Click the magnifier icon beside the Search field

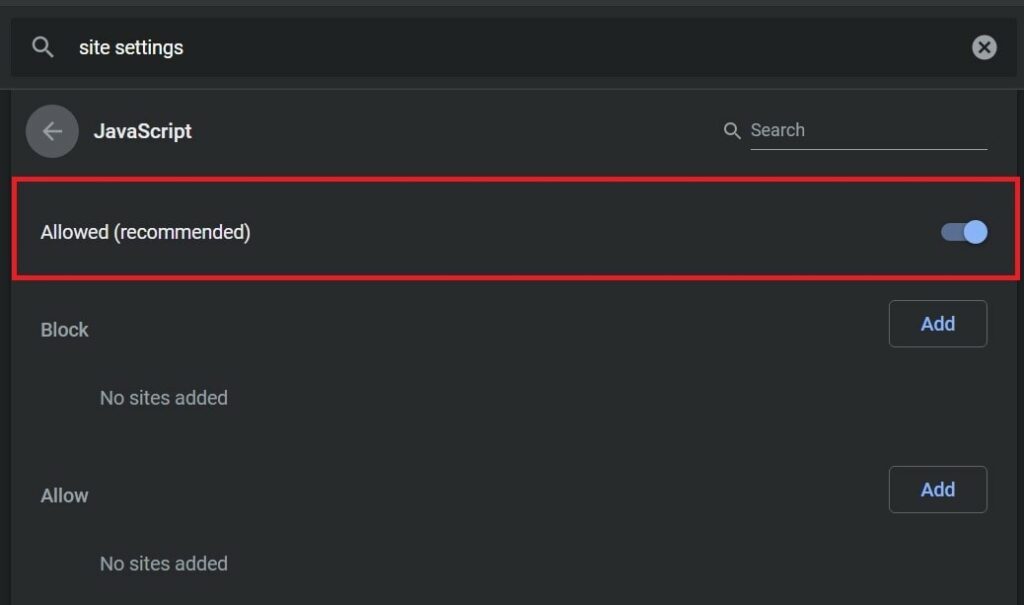(x=732, y=131)
